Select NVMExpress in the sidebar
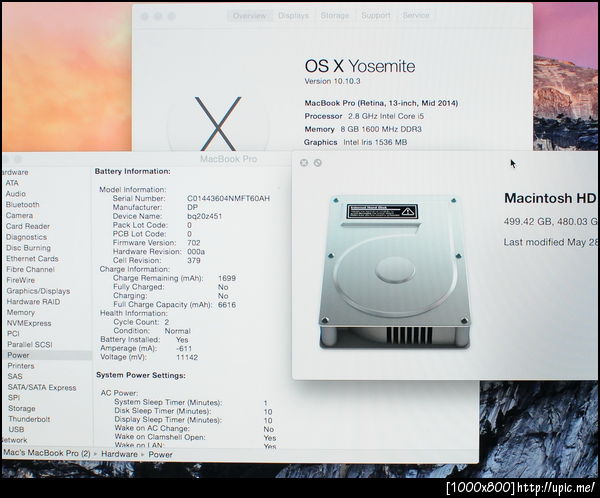The width and height of the screenshot is (600, 498). [29, 323]
